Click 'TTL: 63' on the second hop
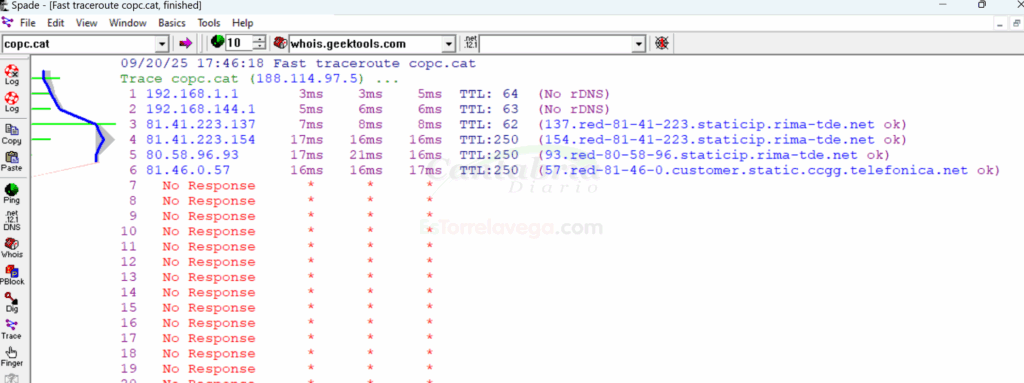The width and height of the screenshot is (1024, 383). click(488, 109)
